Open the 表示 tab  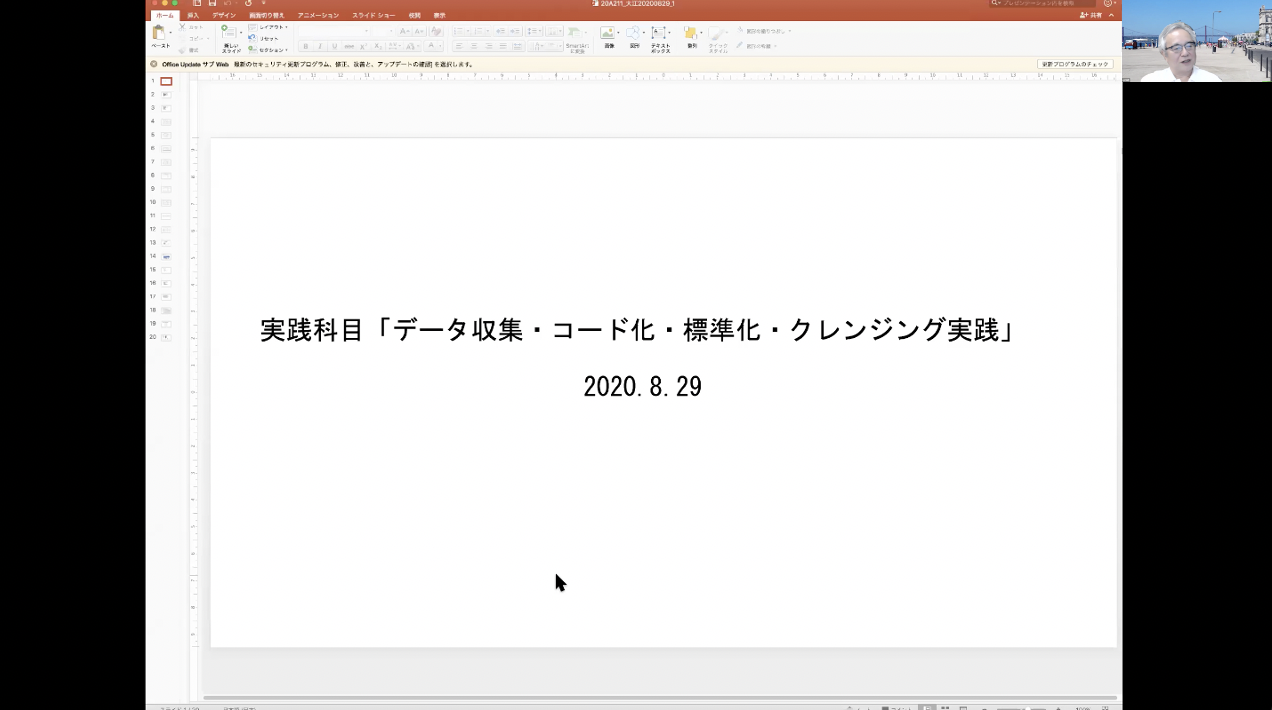pos(439,16)
